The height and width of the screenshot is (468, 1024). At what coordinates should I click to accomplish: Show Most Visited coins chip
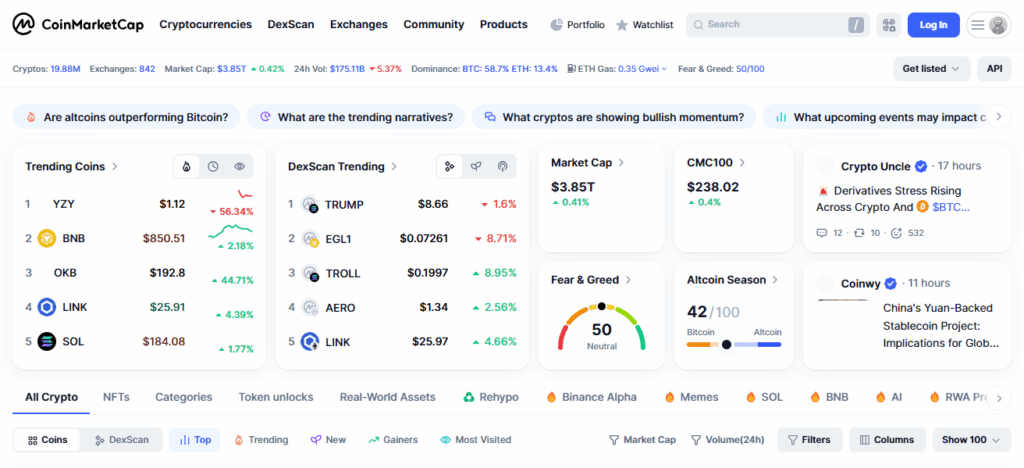click(x=475, y=440)
